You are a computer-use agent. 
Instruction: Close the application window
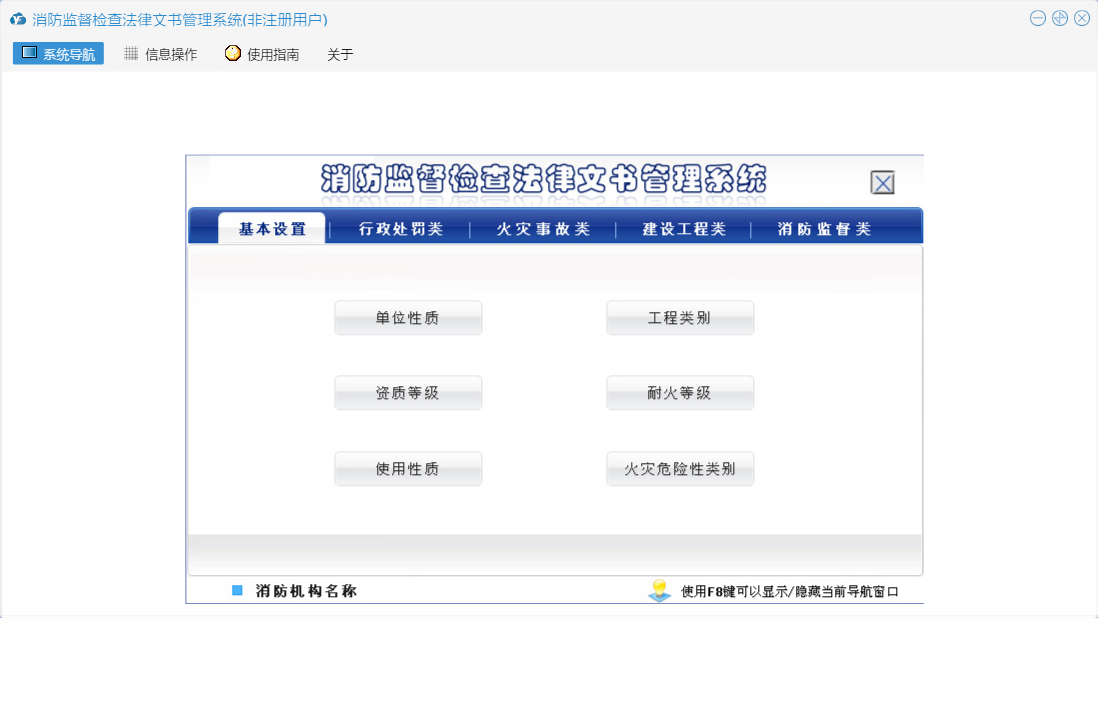(x=1082, y=19)
